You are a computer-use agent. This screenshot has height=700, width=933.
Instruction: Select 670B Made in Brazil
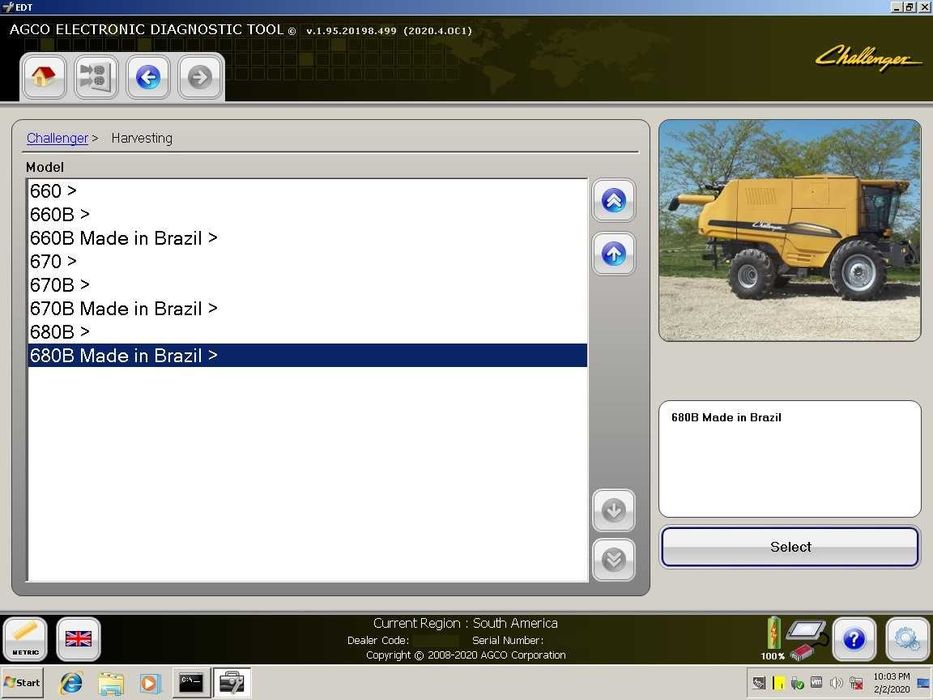pyautogui.click(x=307, y=308)
